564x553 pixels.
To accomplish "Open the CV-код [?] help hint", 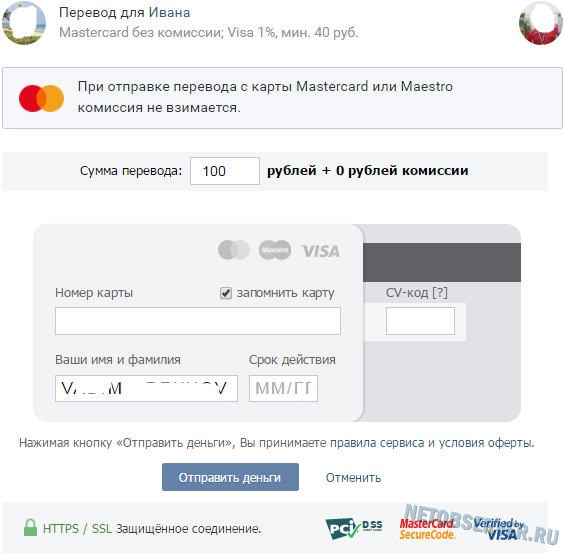I will [x=440, y=293].
